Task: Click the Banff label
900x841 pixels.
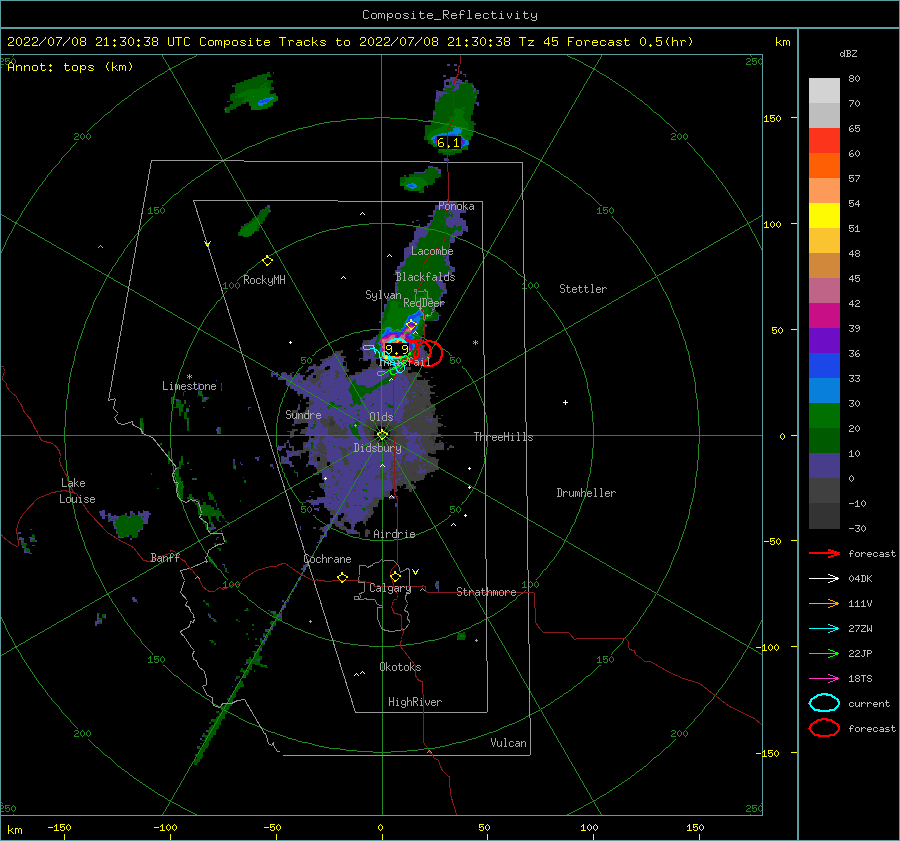Action: tap(165, 557)
